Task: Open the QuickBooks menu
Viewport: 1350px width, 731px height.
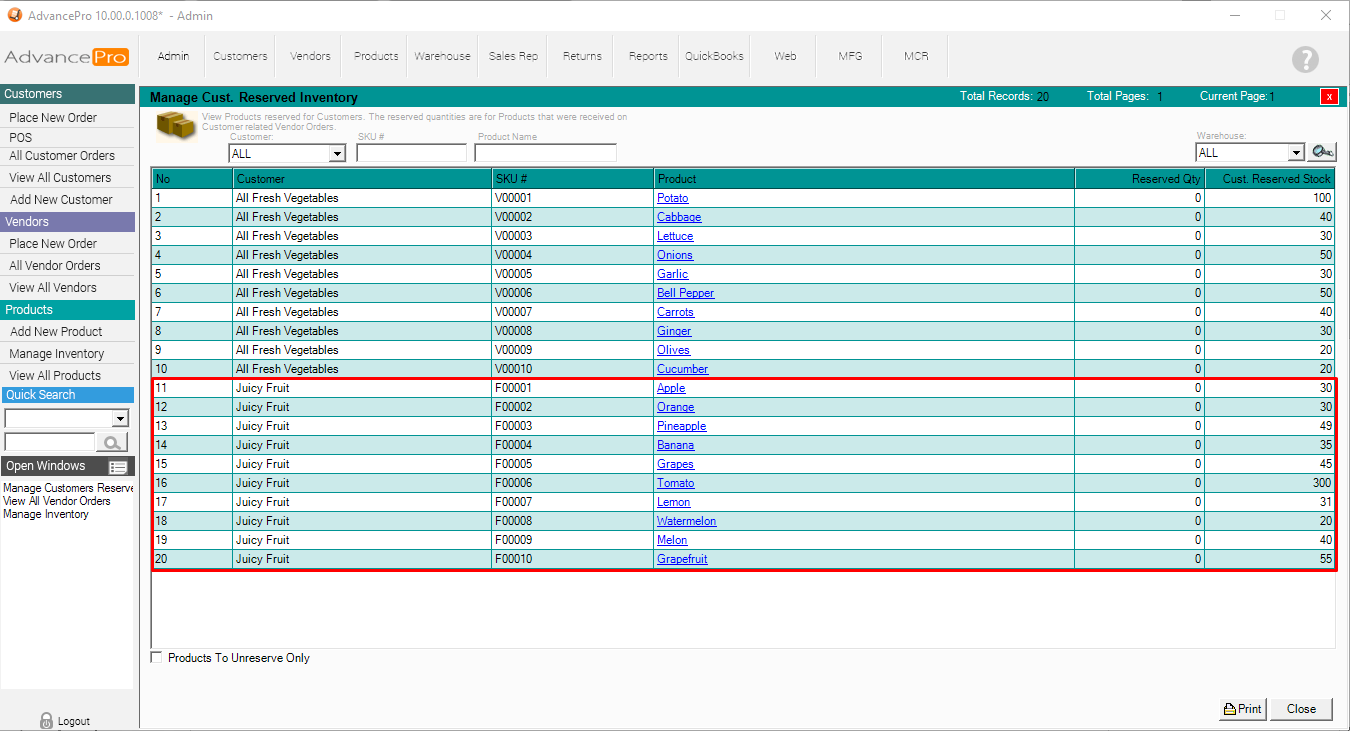Action: 714,56
